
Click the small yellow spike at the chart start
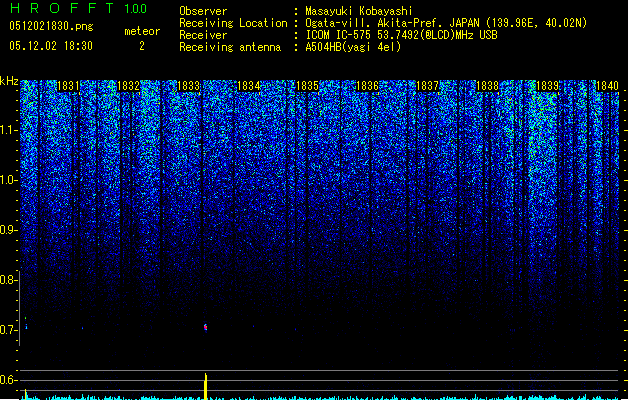tap(26, 394)
